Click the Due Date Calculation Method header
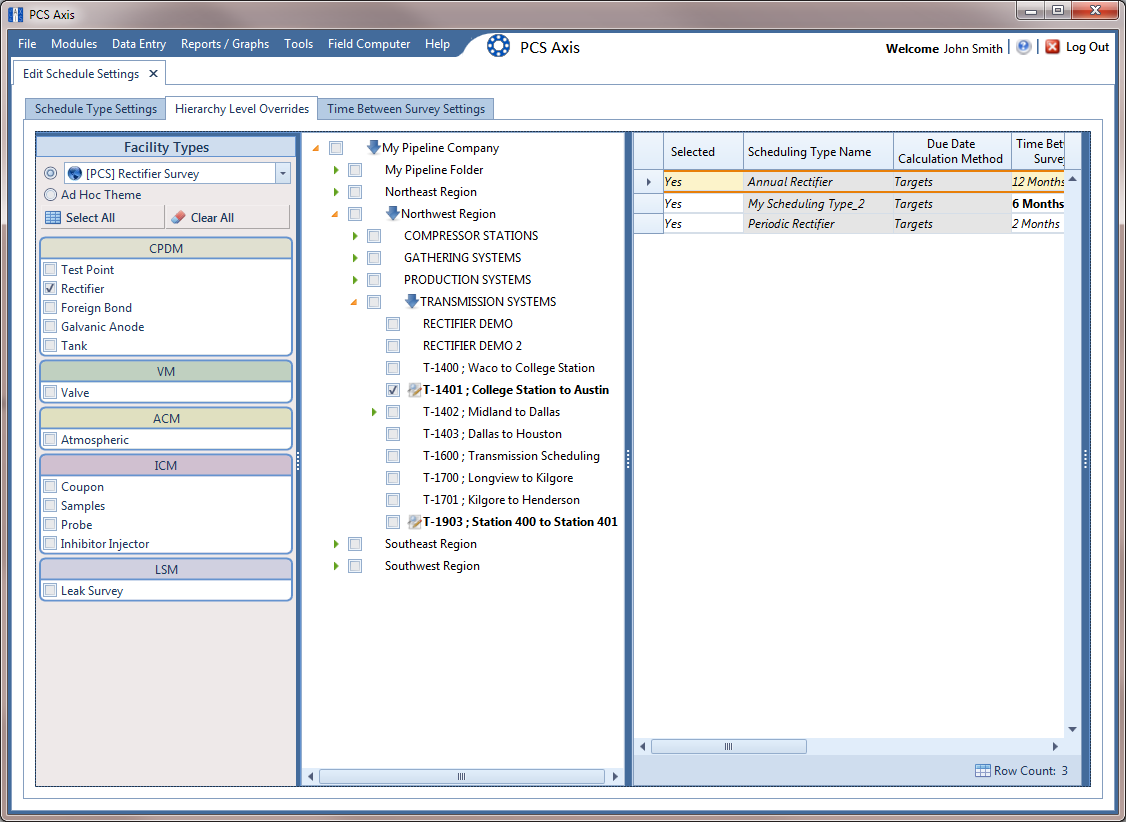Screen dimensions: 1126x822 951,151
